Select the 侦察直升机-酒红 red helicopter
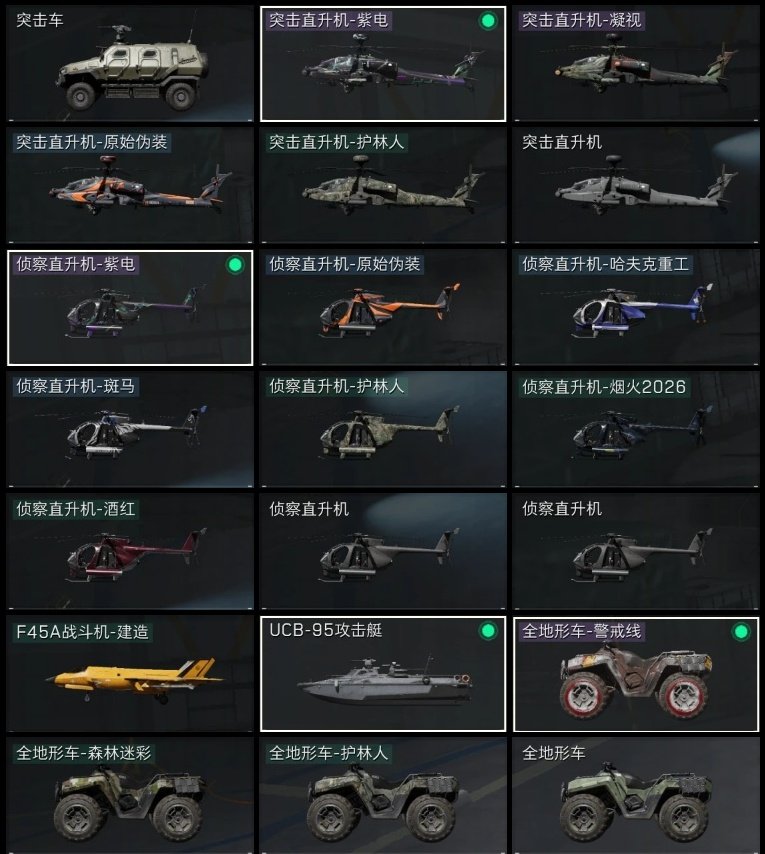The height and width of the screenshot is (854, 765). pos(130,552)
